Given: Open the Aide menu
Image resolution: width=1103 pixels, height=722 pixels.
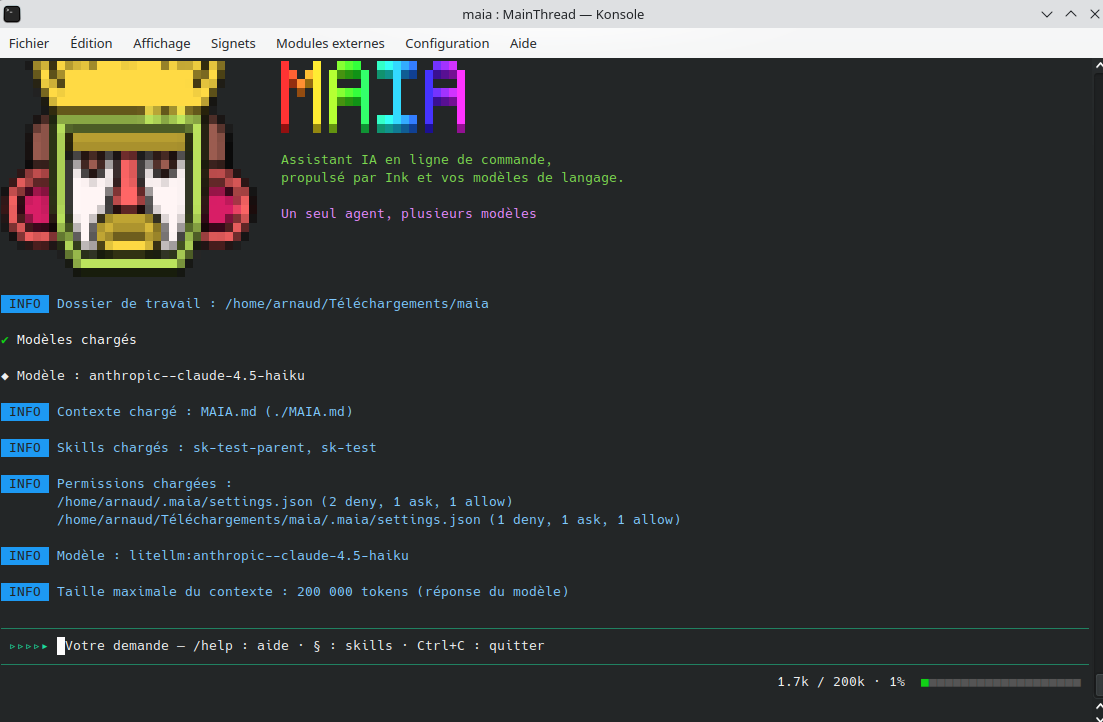Looking at the screenshot, I should tap(523, 43).
